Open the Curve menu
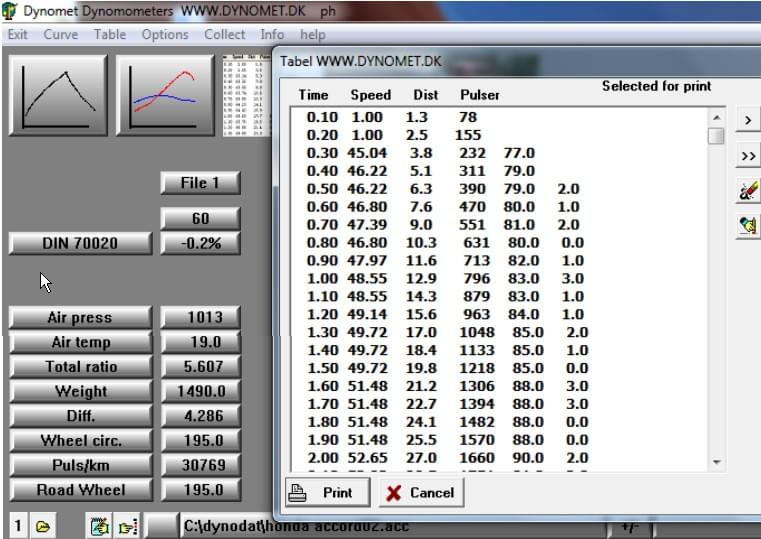 [61, 34]
